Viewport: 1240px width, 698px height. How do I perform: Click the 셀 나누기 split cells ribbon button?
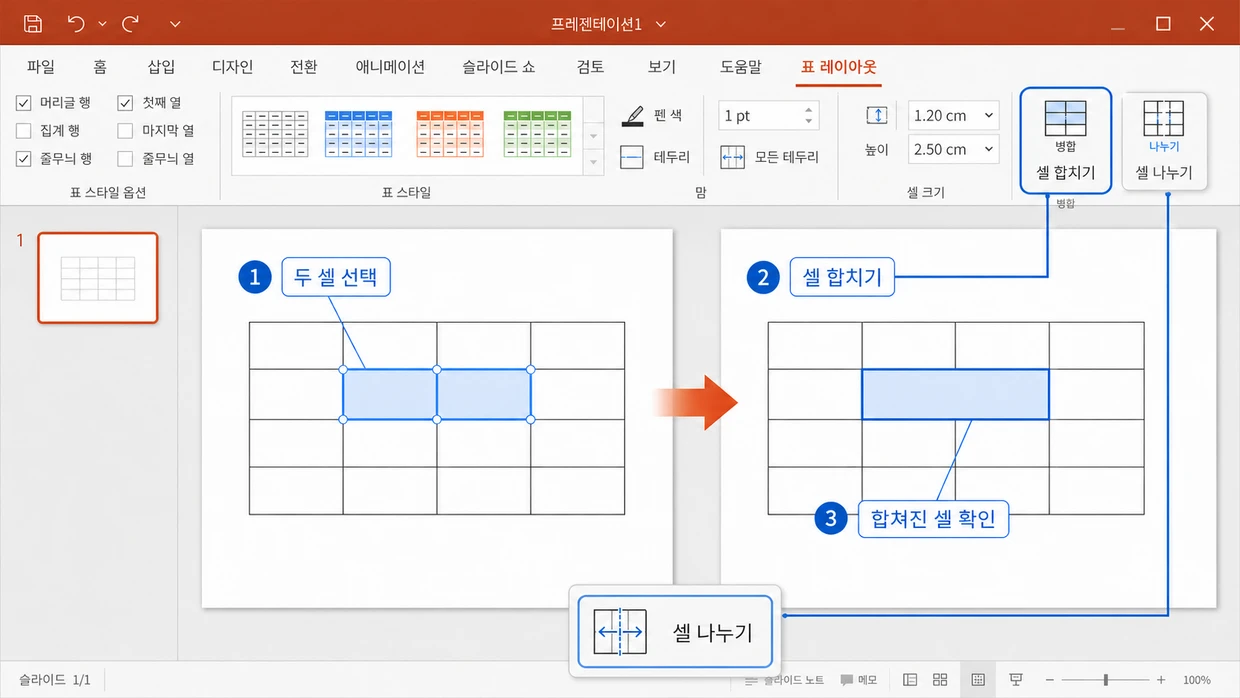(x=1164, y=140)
